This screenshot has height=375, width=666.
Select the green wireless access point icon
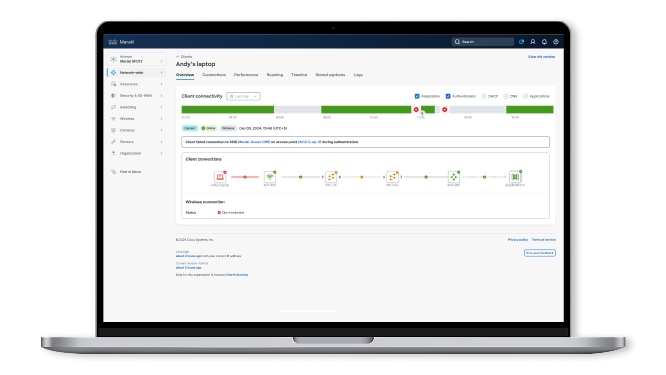point(270,177)
